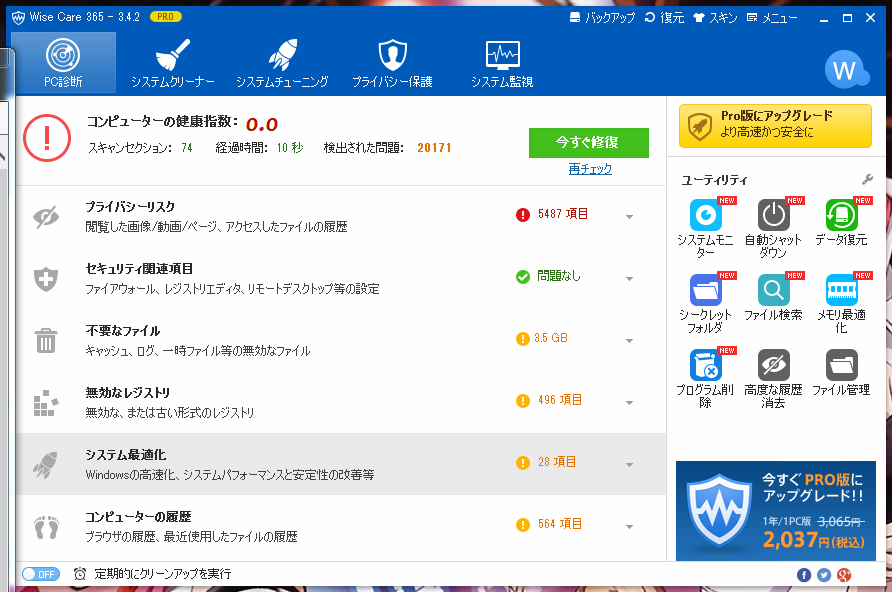The width and height of the screenshot is (892, 592).
Task: Open the PC診断 tab
Action: [x=63, y=63]
